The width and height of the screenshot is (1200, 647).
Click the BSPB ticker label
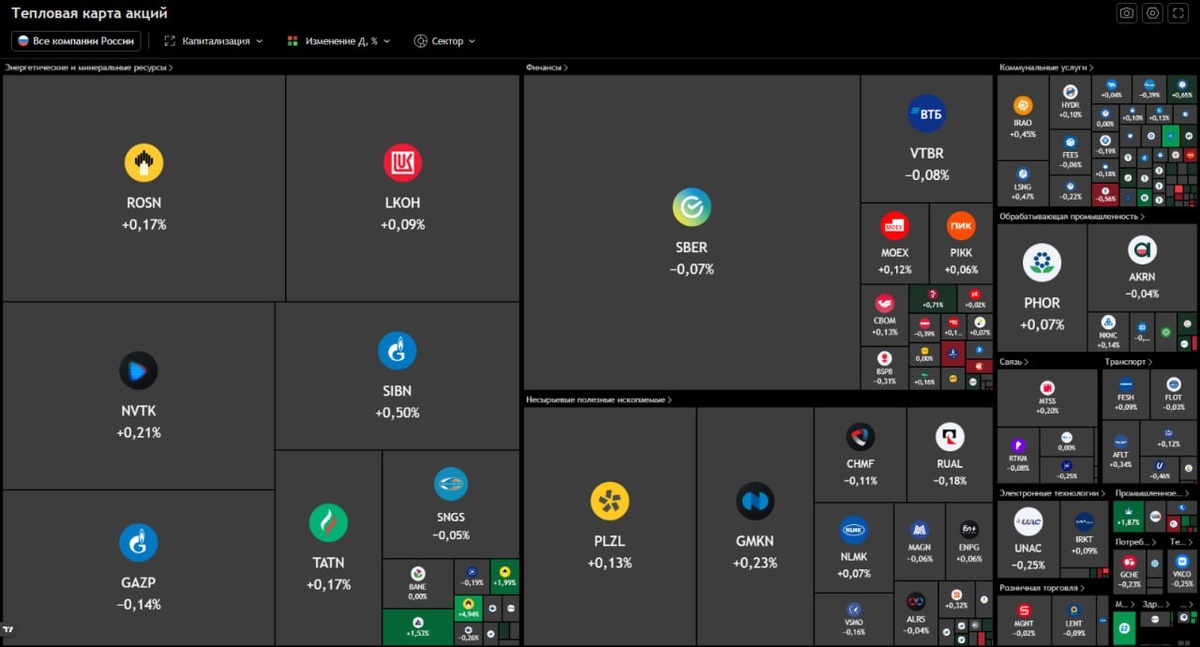pyautogui.click(x=884, y=372)
